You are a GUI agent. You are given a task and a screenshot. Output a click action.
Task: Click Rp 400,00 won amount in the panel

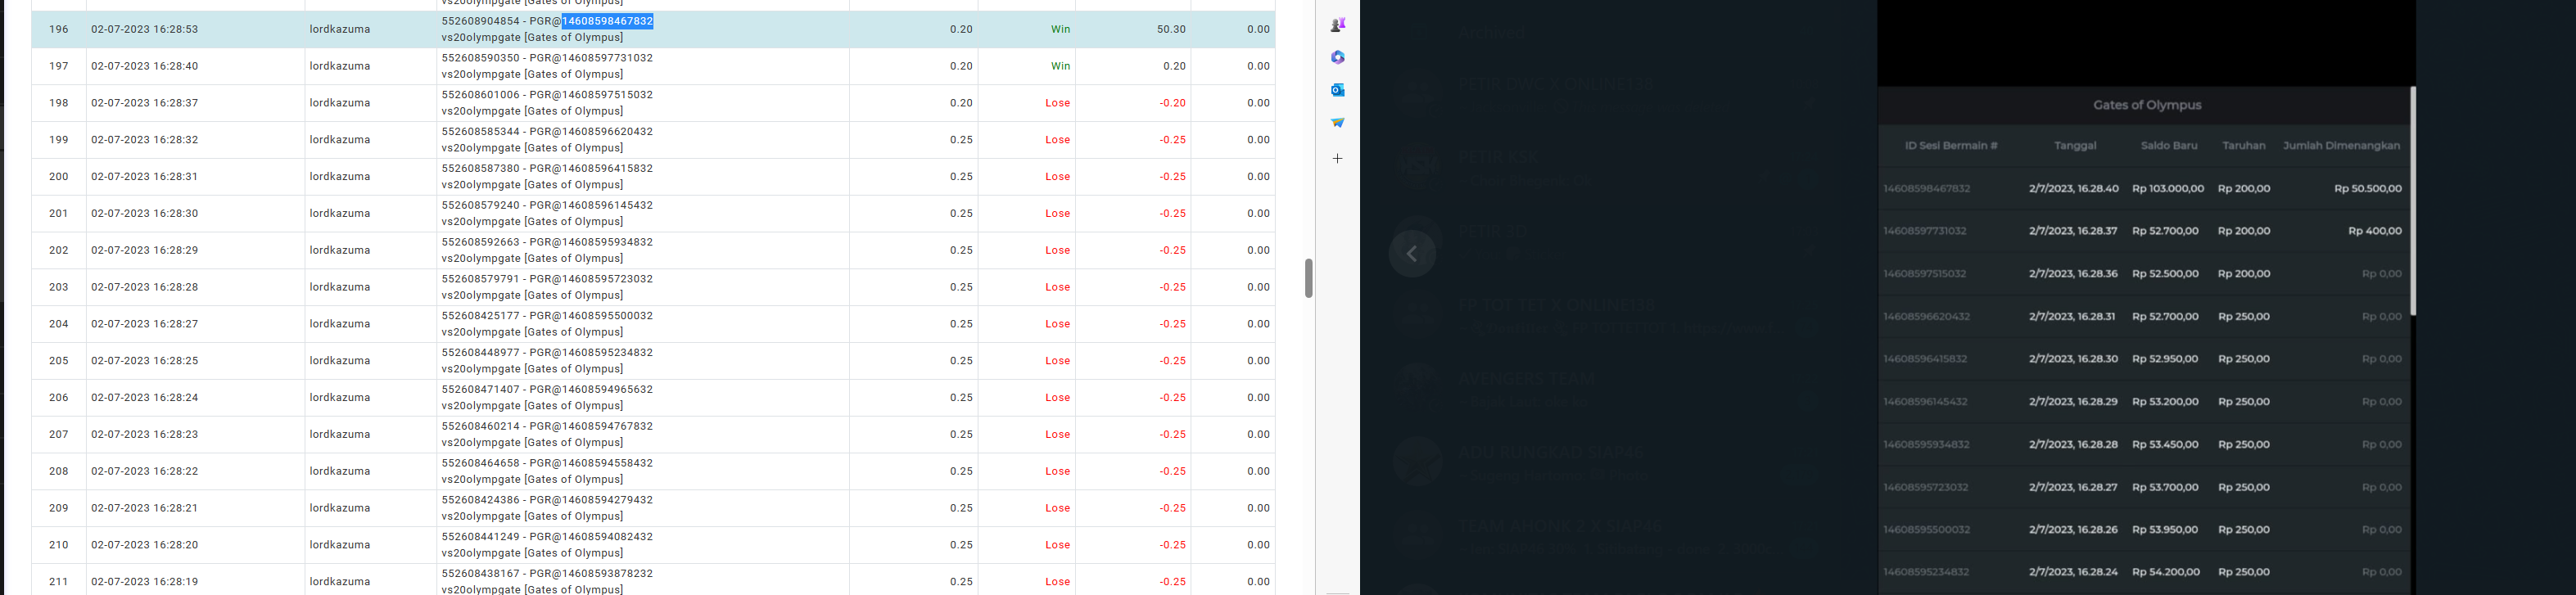[2374, 231]
